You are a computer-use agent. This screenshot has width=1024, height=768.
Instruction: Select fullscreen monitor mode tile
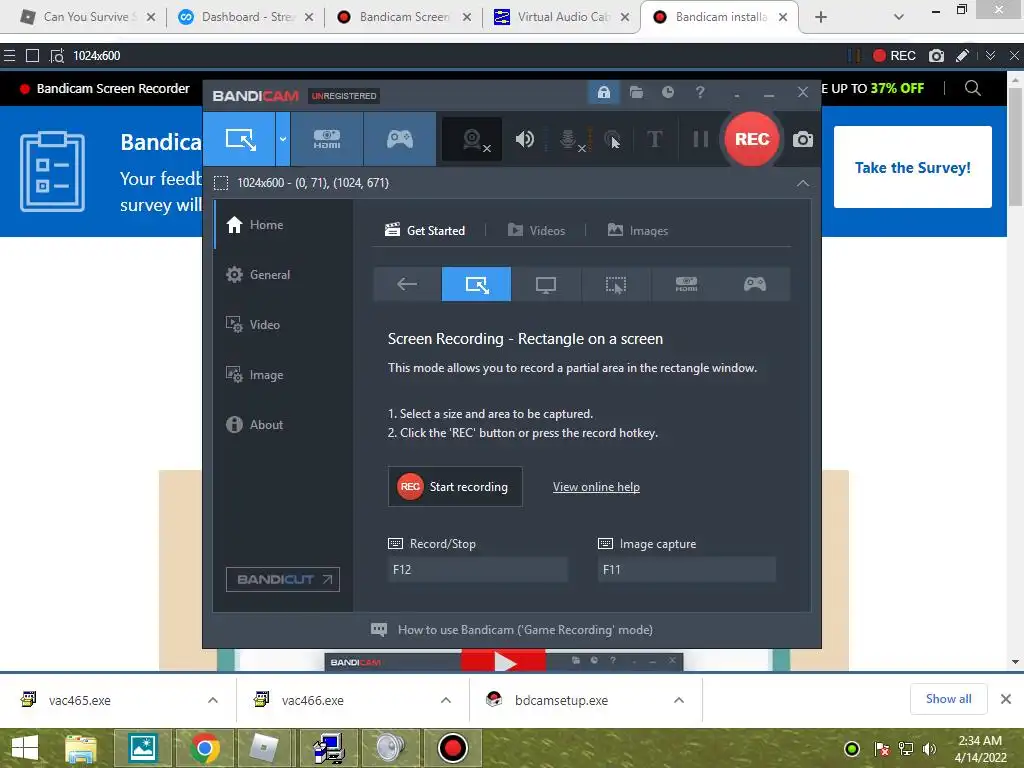(546, 284)
